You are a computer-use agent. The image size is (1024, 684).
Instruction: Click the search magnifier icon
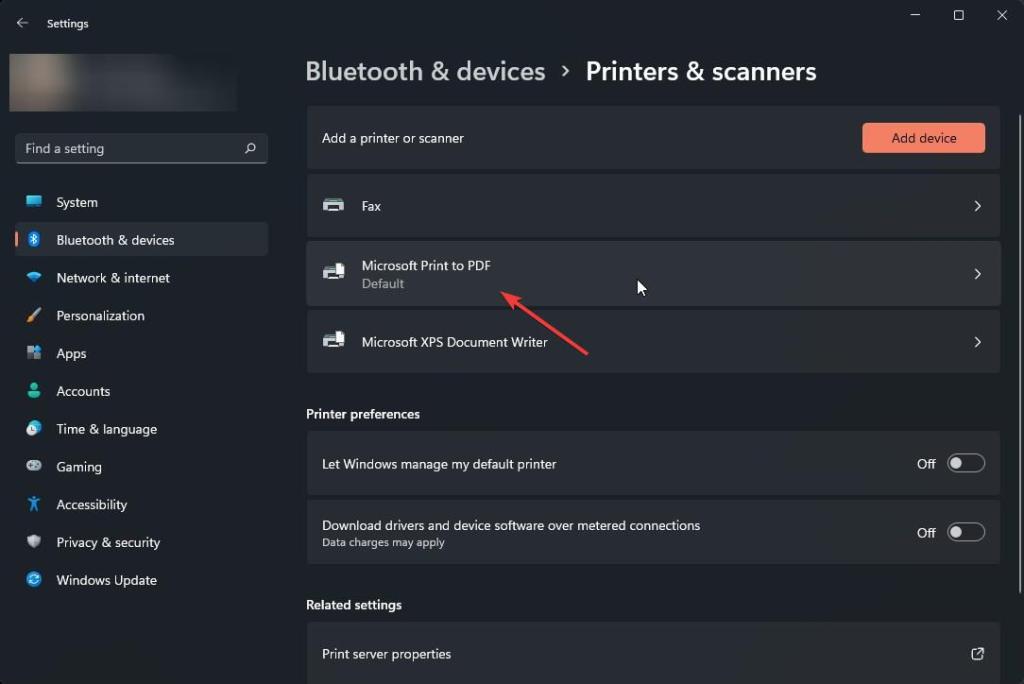click(x=250, y=148)
